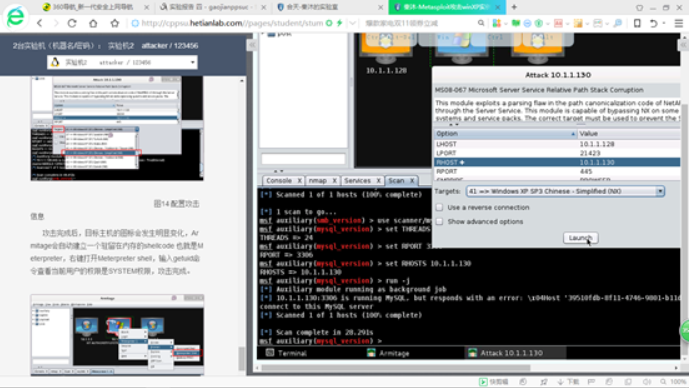This screenshot has width=693, height=388.
Task: Click the green book extension icon
Action: tap(516, 23)
